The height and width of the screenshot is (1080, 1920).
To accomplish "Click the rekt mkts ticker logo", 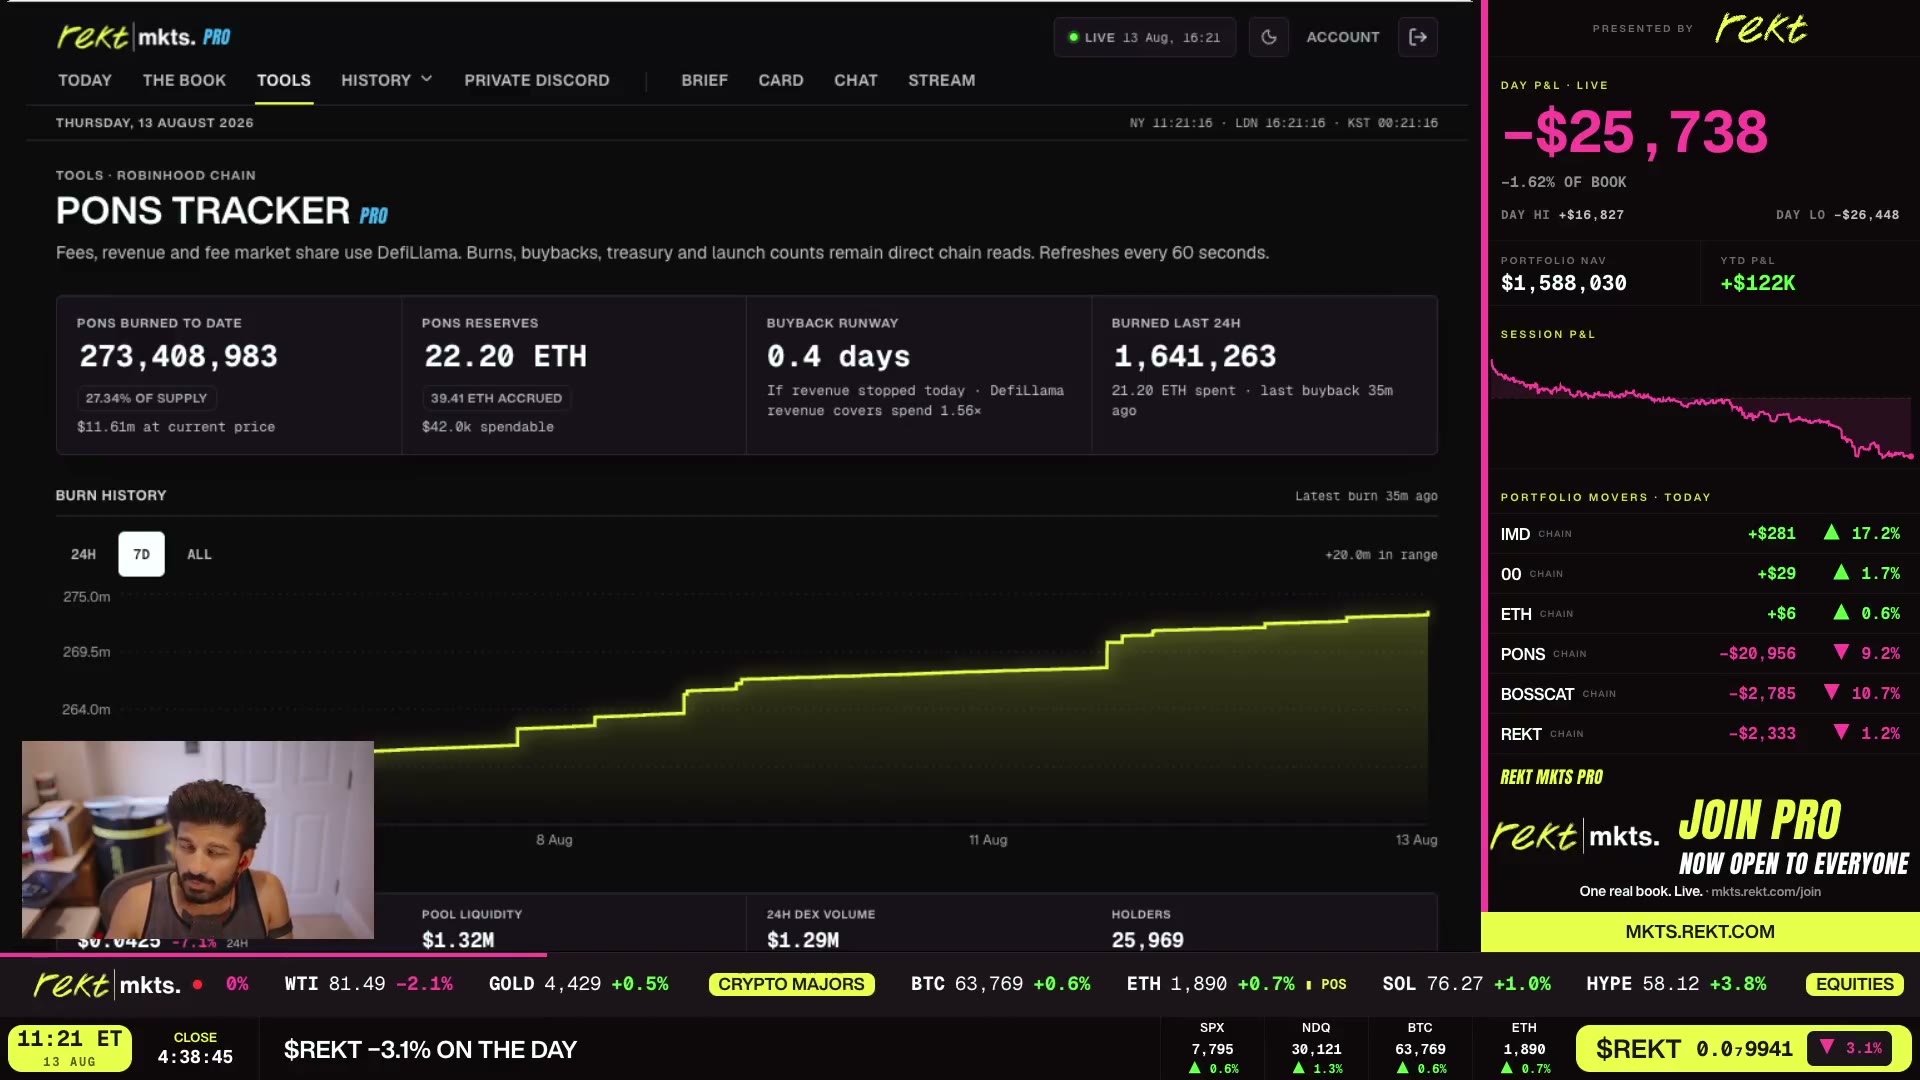I will [x=107, y=985].
